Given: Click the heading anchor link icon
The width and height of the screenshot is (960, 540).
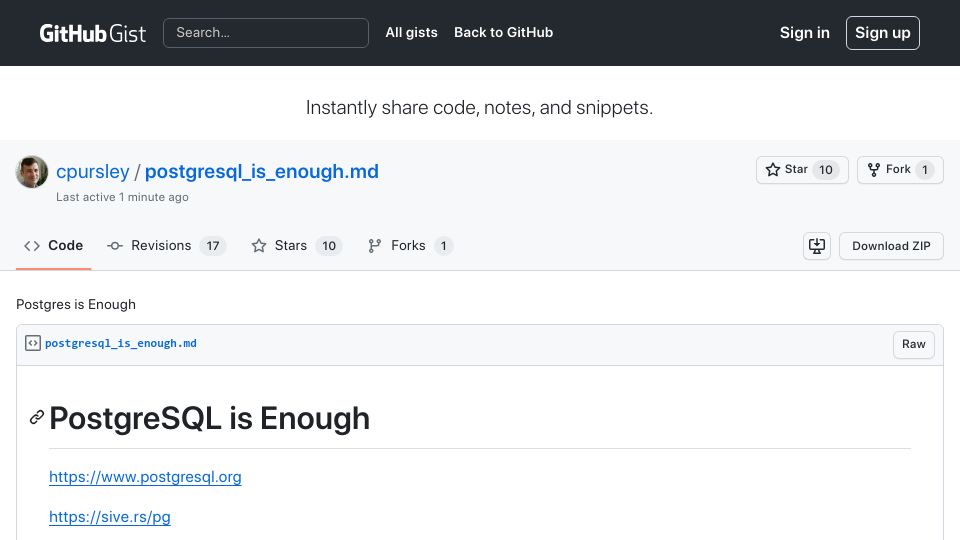Looking at the screenshot, I should pos(37,418).
